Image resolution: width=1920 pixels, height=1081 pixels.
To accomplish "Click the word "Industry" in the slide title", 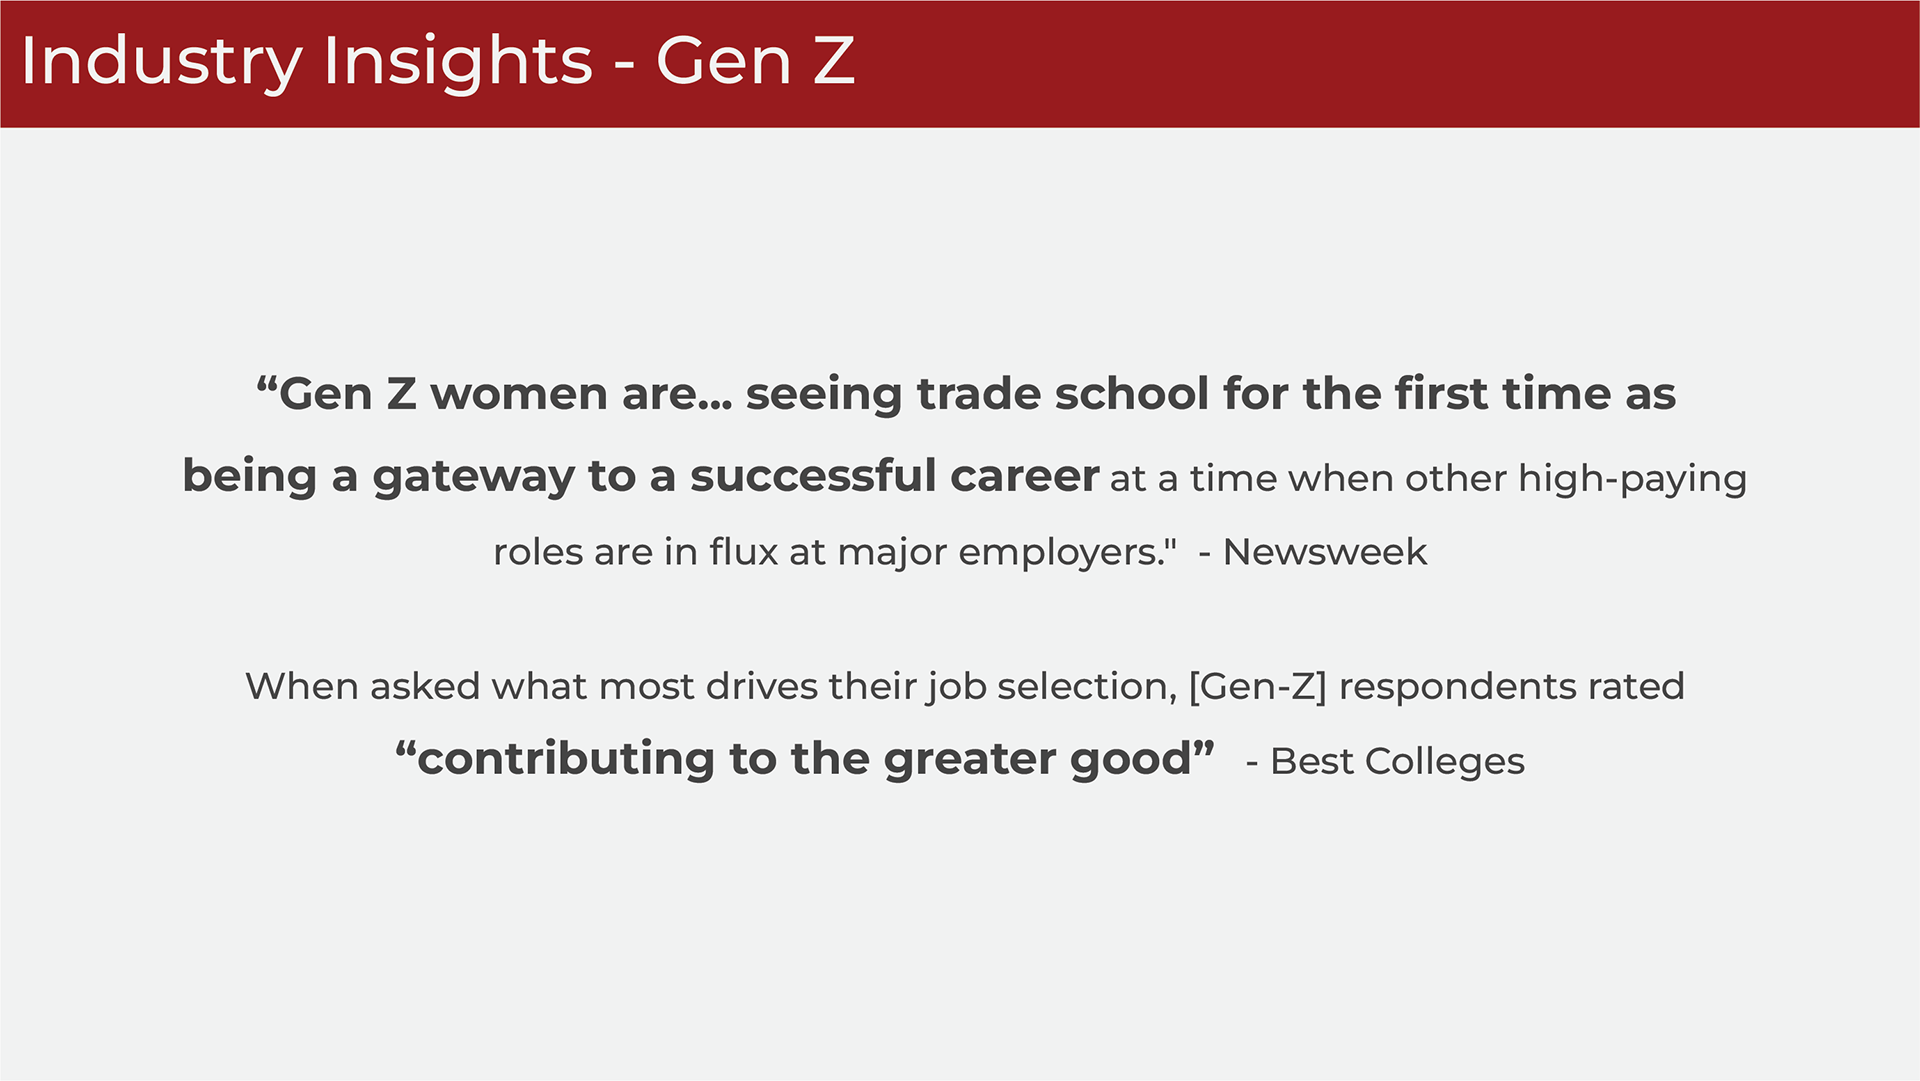I will point(161,61).
